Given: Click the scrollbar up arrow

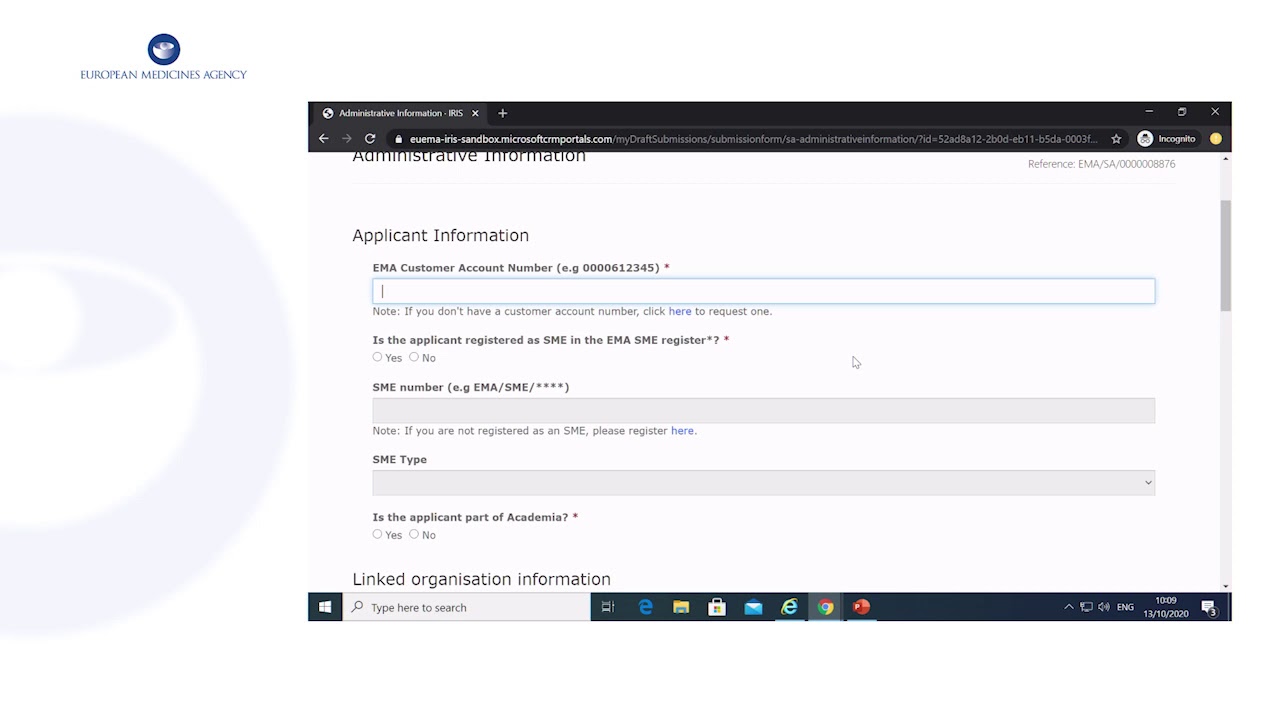Looking at the screenshot, I should [x=1225, y=160].
